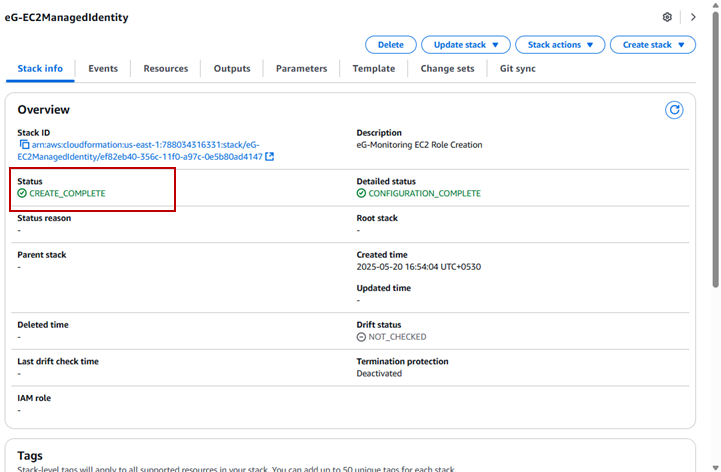721x472 pixels.
Task: Switch to the Events tab
Action: 103,69
